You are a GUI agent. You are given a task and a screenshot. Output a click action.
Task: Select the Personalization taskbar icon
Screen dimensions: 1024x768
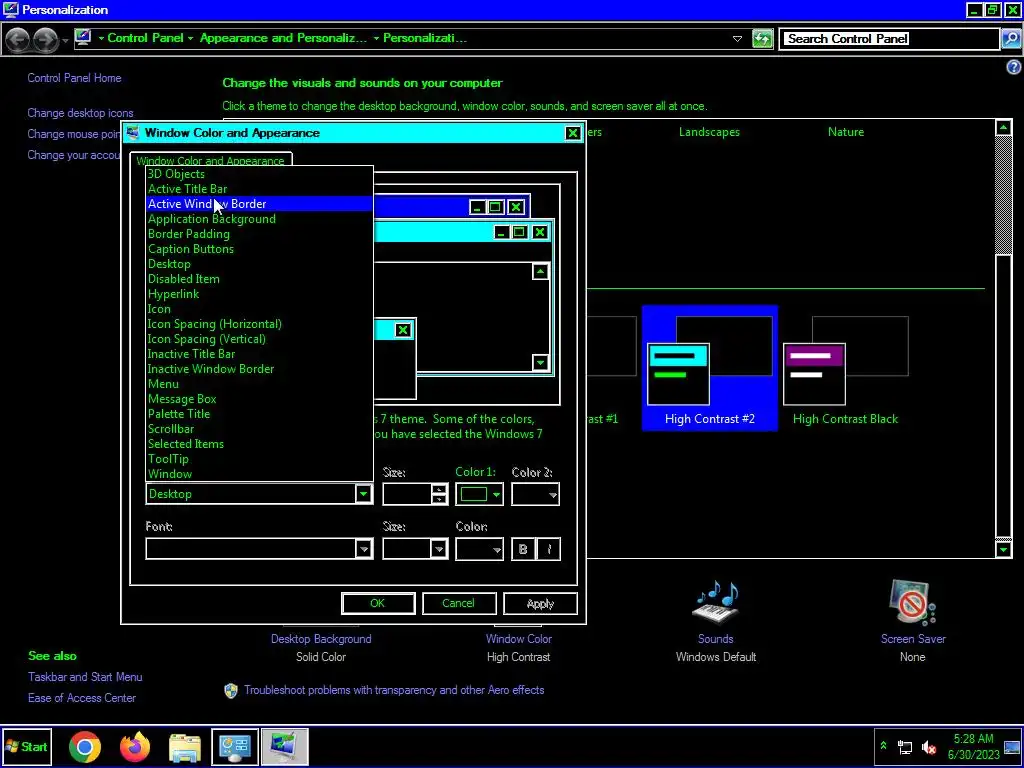click(x=285, y=747)
